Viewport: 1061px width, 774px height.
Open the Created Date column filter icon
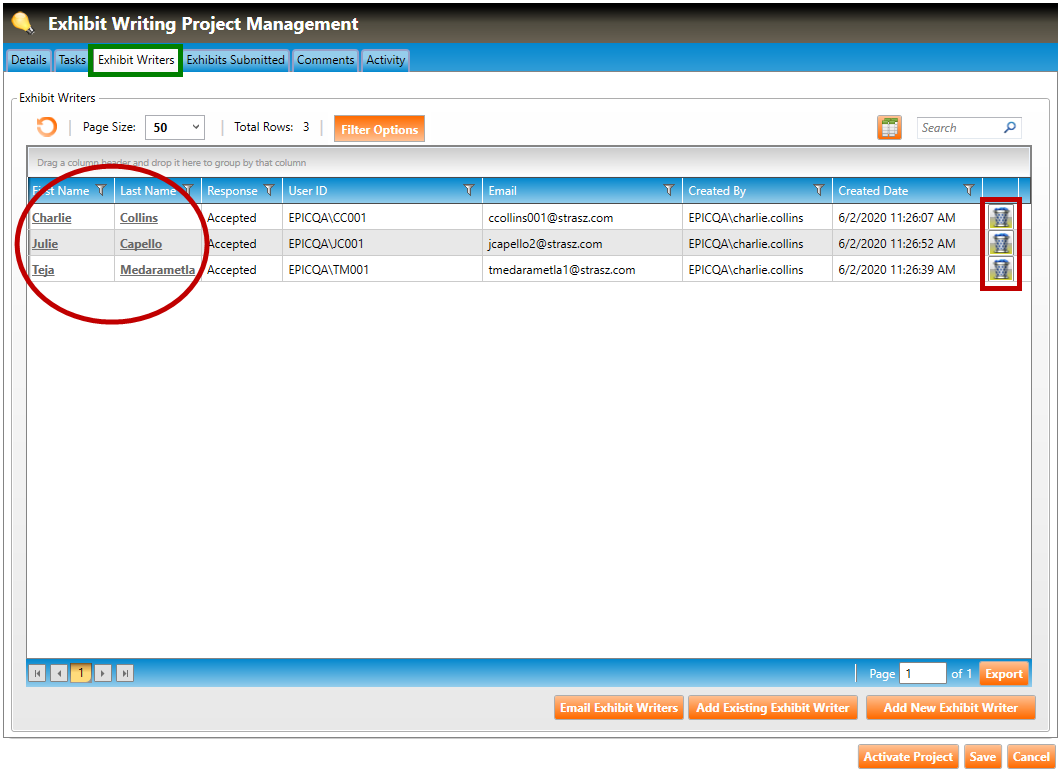coord(968,190)
